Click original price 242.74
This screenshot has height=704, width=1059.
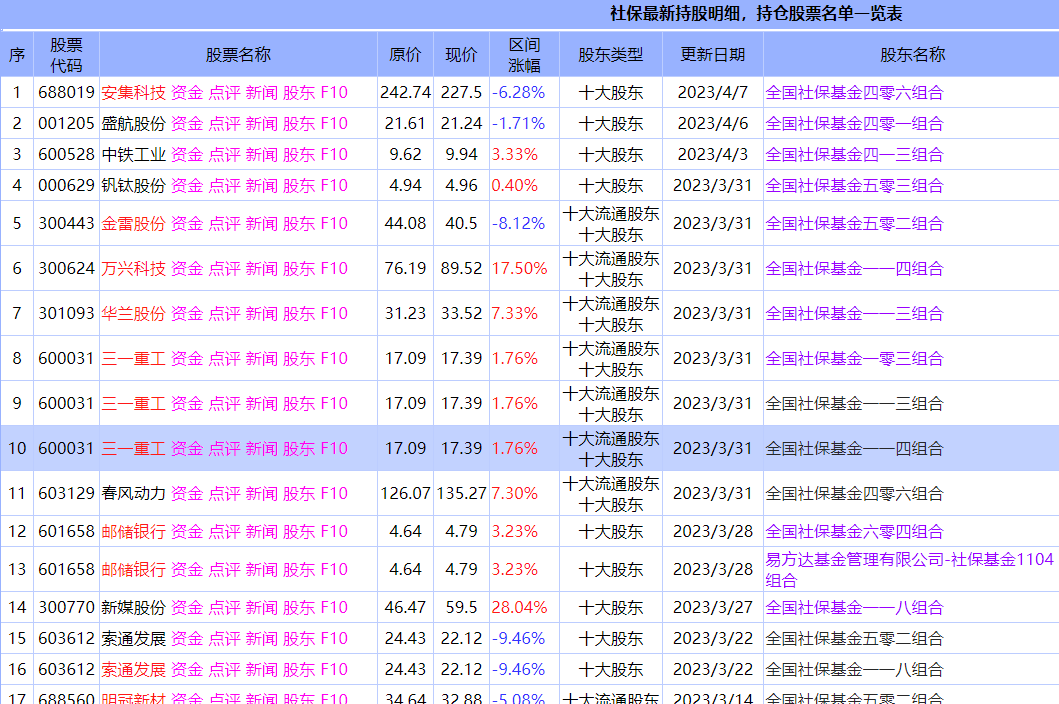coord(405,93)
